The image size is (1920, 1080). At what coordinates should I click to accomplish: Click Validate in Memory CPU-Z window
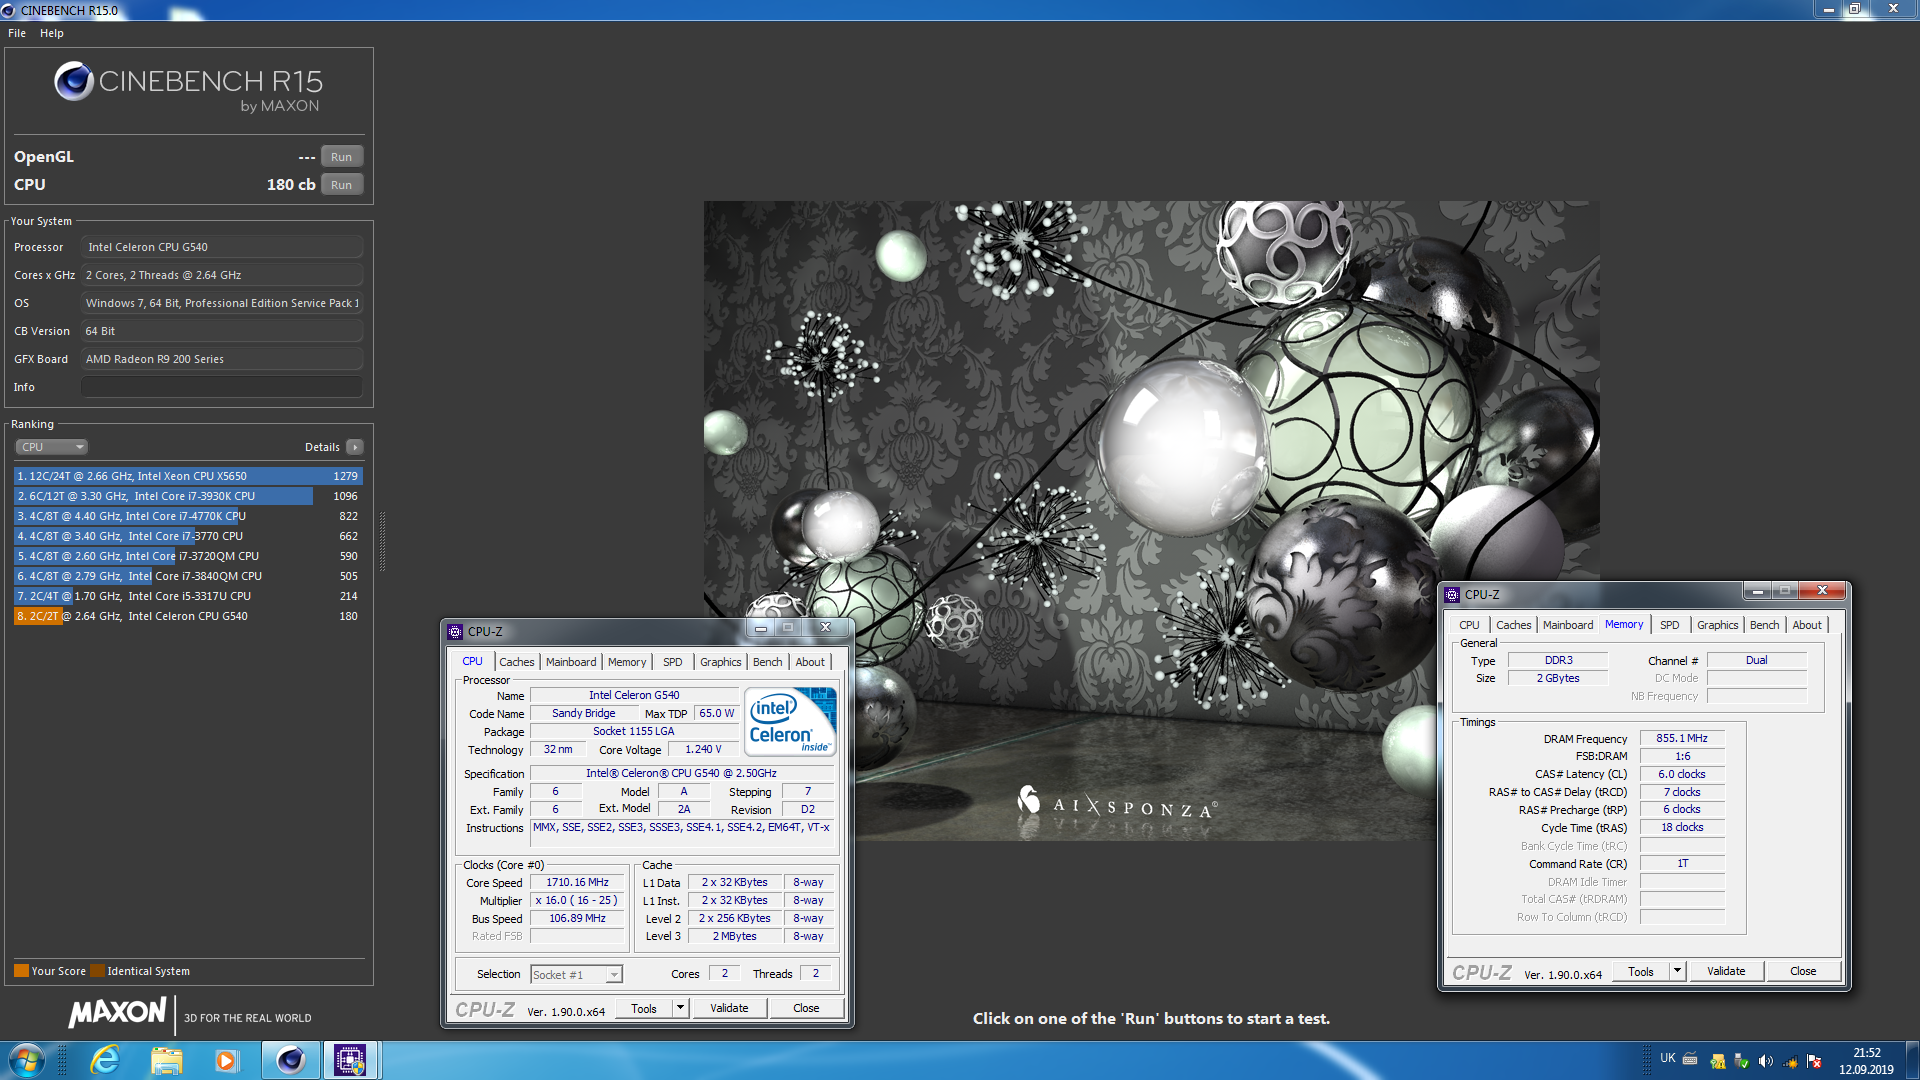[x=1726, y=971]
